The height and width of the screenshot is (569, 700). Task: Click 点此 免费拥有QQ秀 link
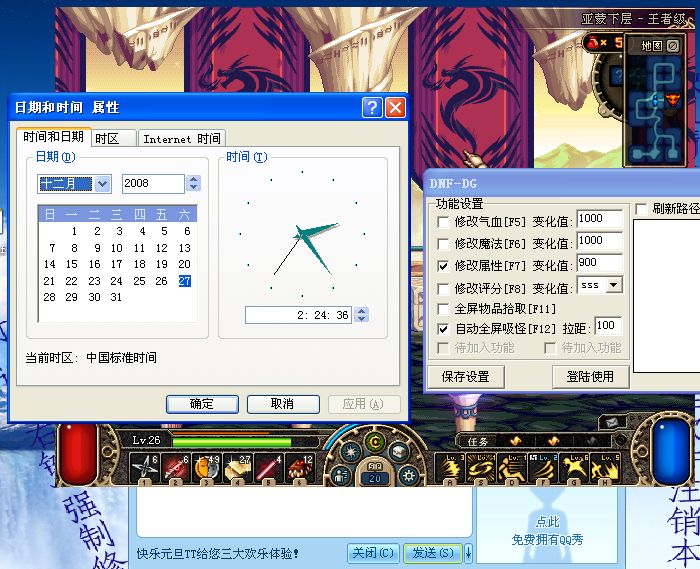click(x=547, y=531)
